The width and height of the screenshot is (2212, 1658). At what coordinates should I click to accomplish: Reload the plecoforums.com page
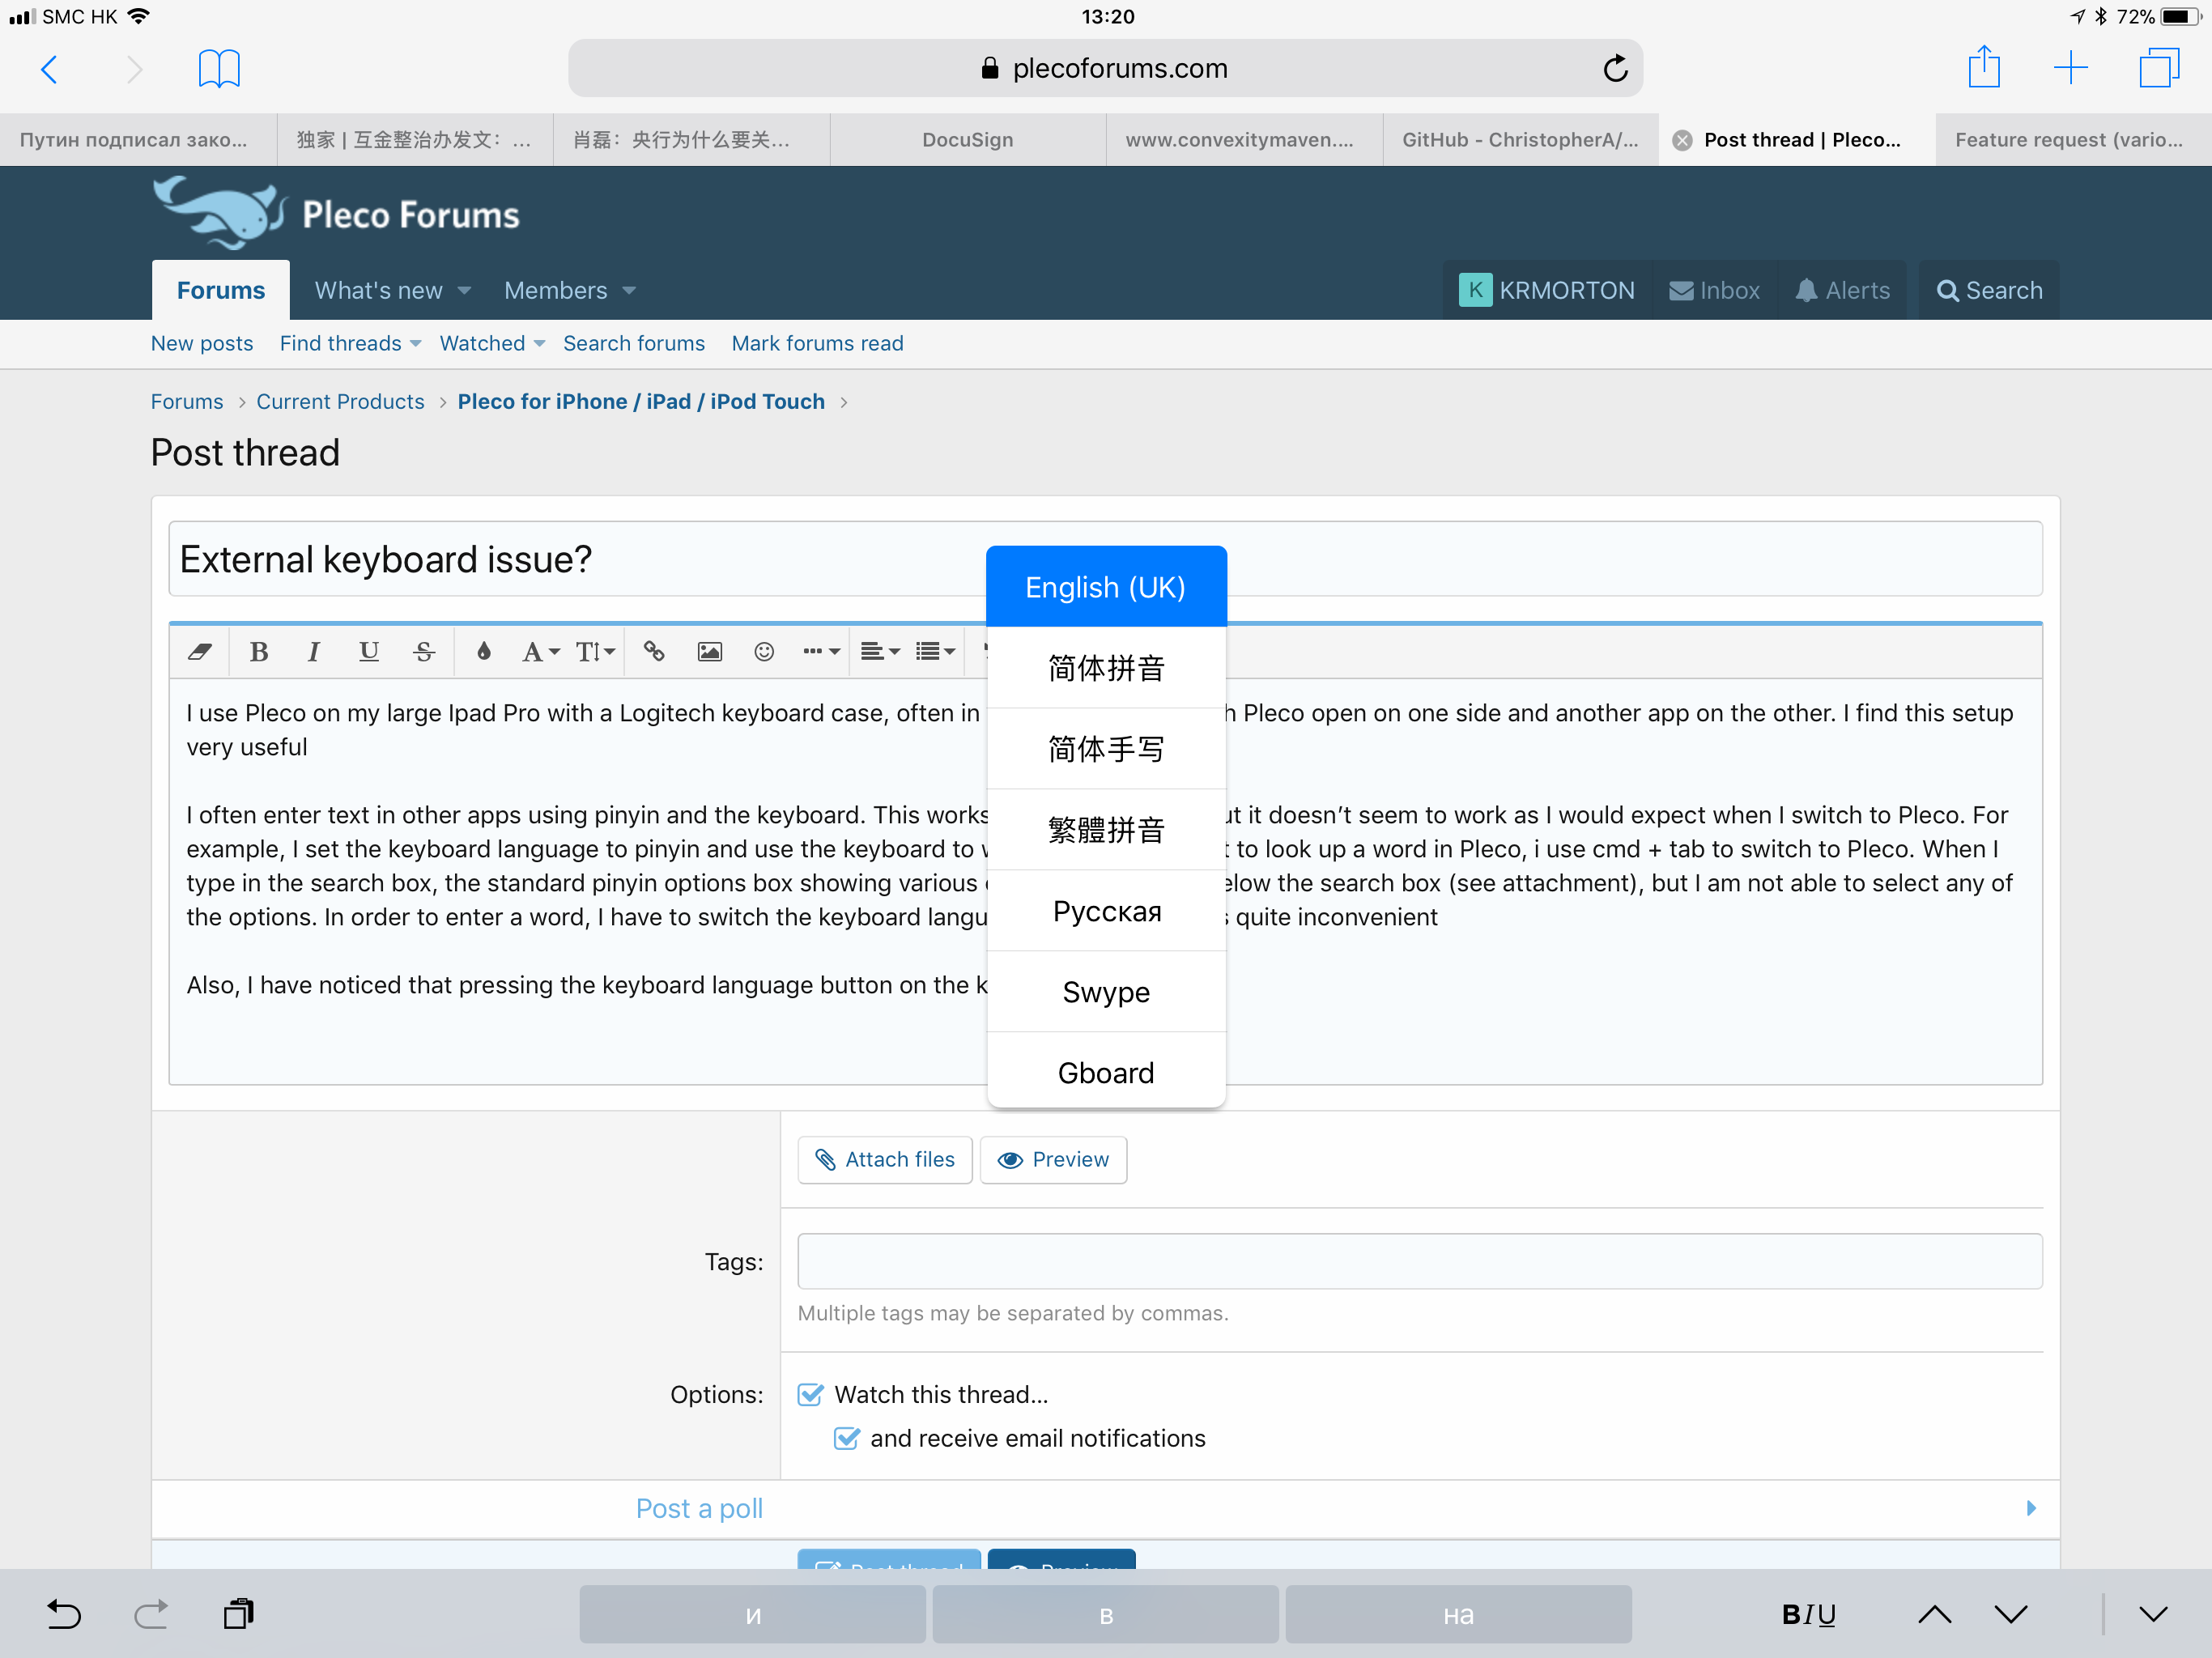coord(1615,68)
